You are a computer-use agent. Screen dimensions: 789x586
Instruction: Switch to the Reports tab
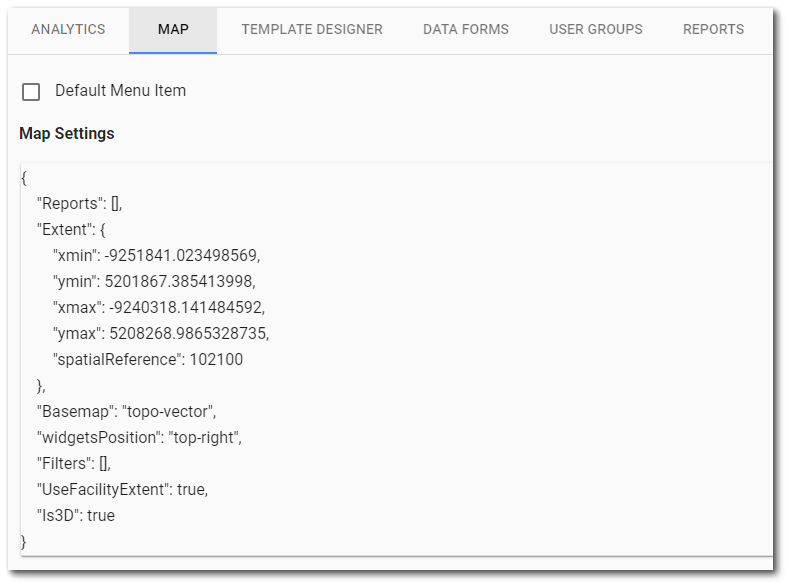(x=714, y=29)
